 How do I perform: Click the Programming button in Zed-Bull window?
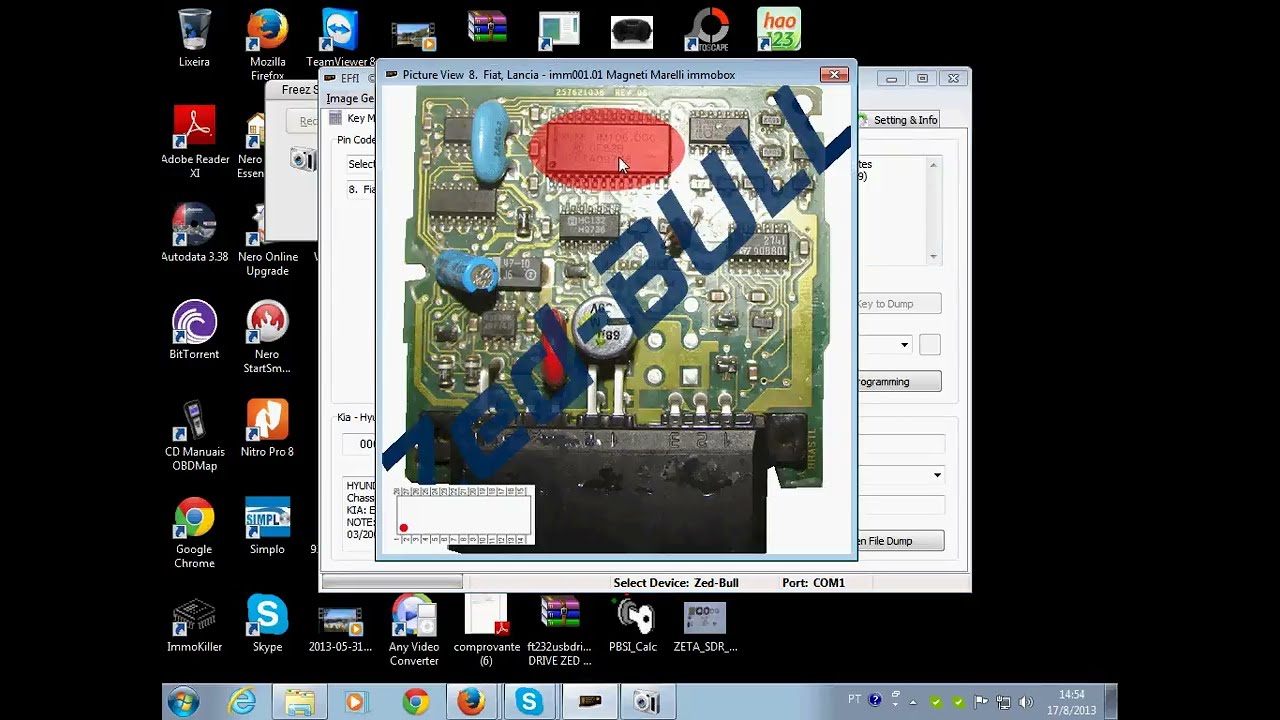(899, 381)
